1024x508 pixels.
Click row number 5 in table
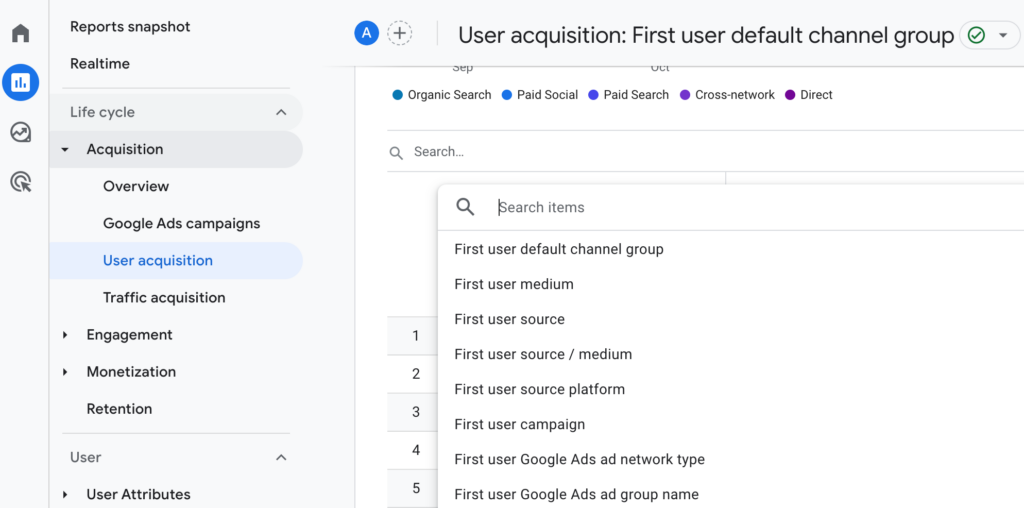[415, 488]
